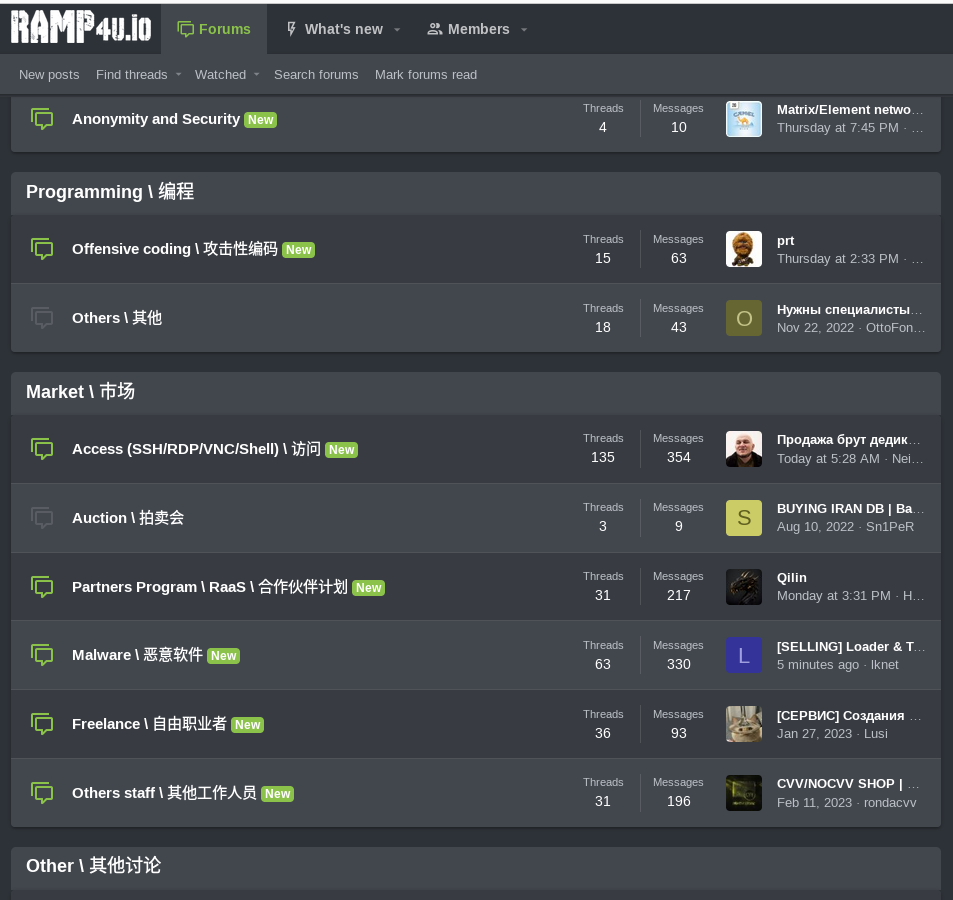The height and width of the screenshot is (900, 953).
Task: Open the Programming \ 编程 category header
Action: click(110, 192)
